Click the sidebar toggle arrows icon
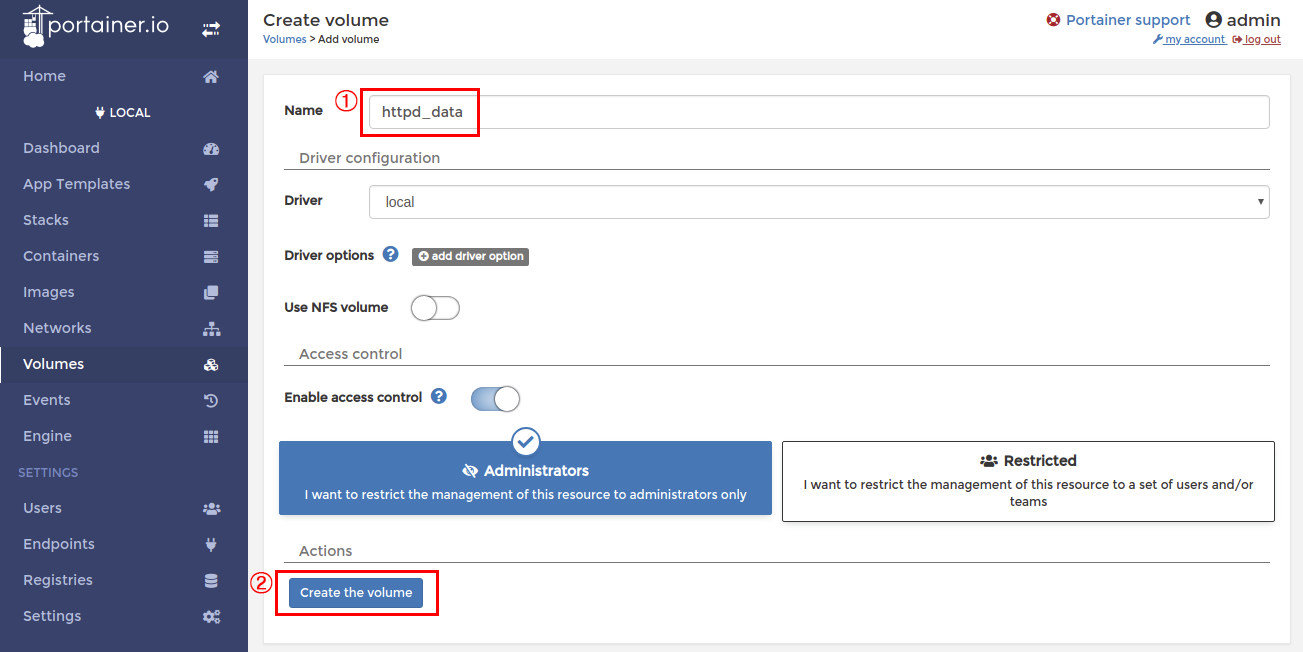1303x652 pixels. click(x=211, y=30)
